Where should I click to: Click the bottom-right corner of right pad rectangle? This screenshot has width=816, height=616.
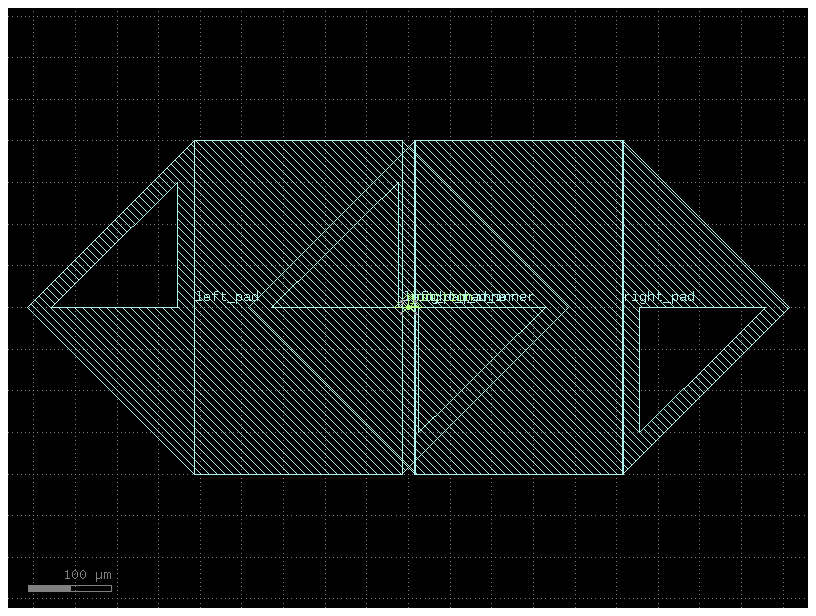[x=623, y=473]
